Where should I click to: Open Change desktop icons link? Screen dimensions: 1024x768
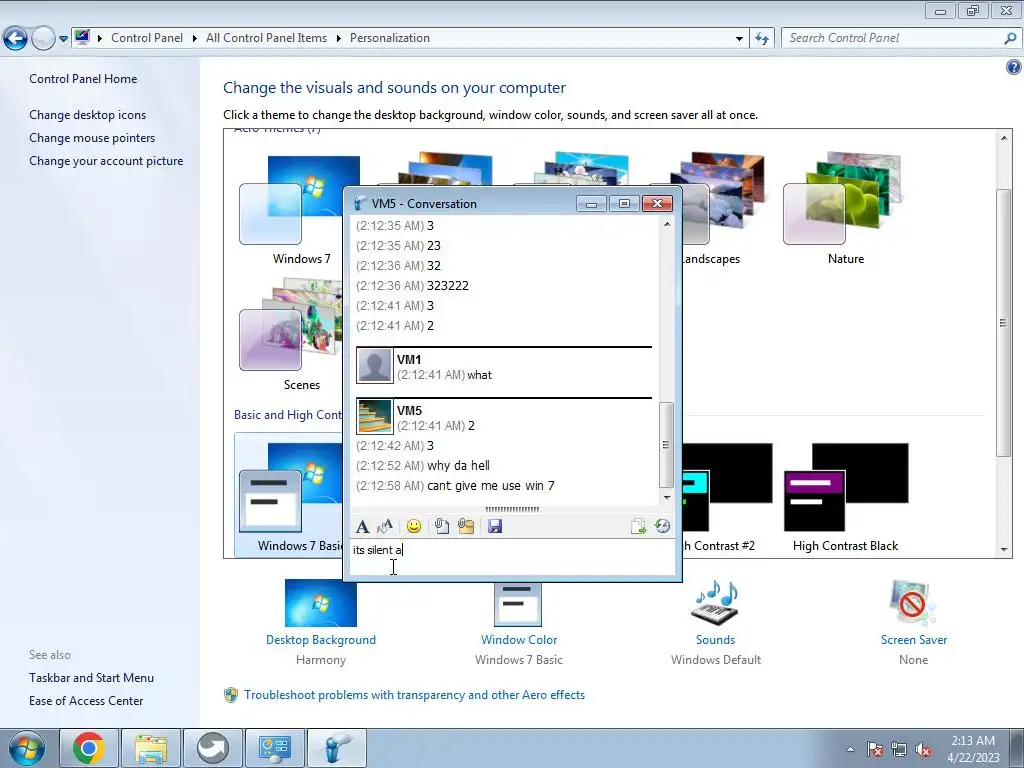pos(88,115)
